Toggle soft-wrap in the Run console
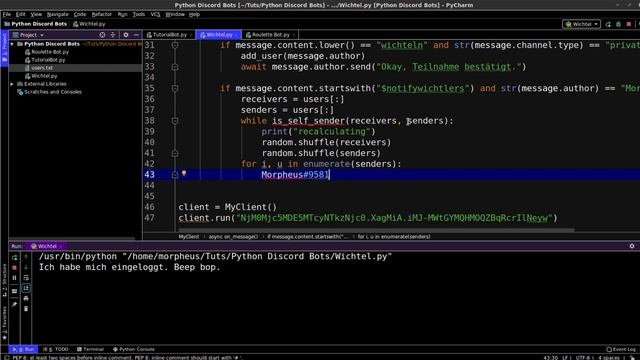 pos(26,278)
